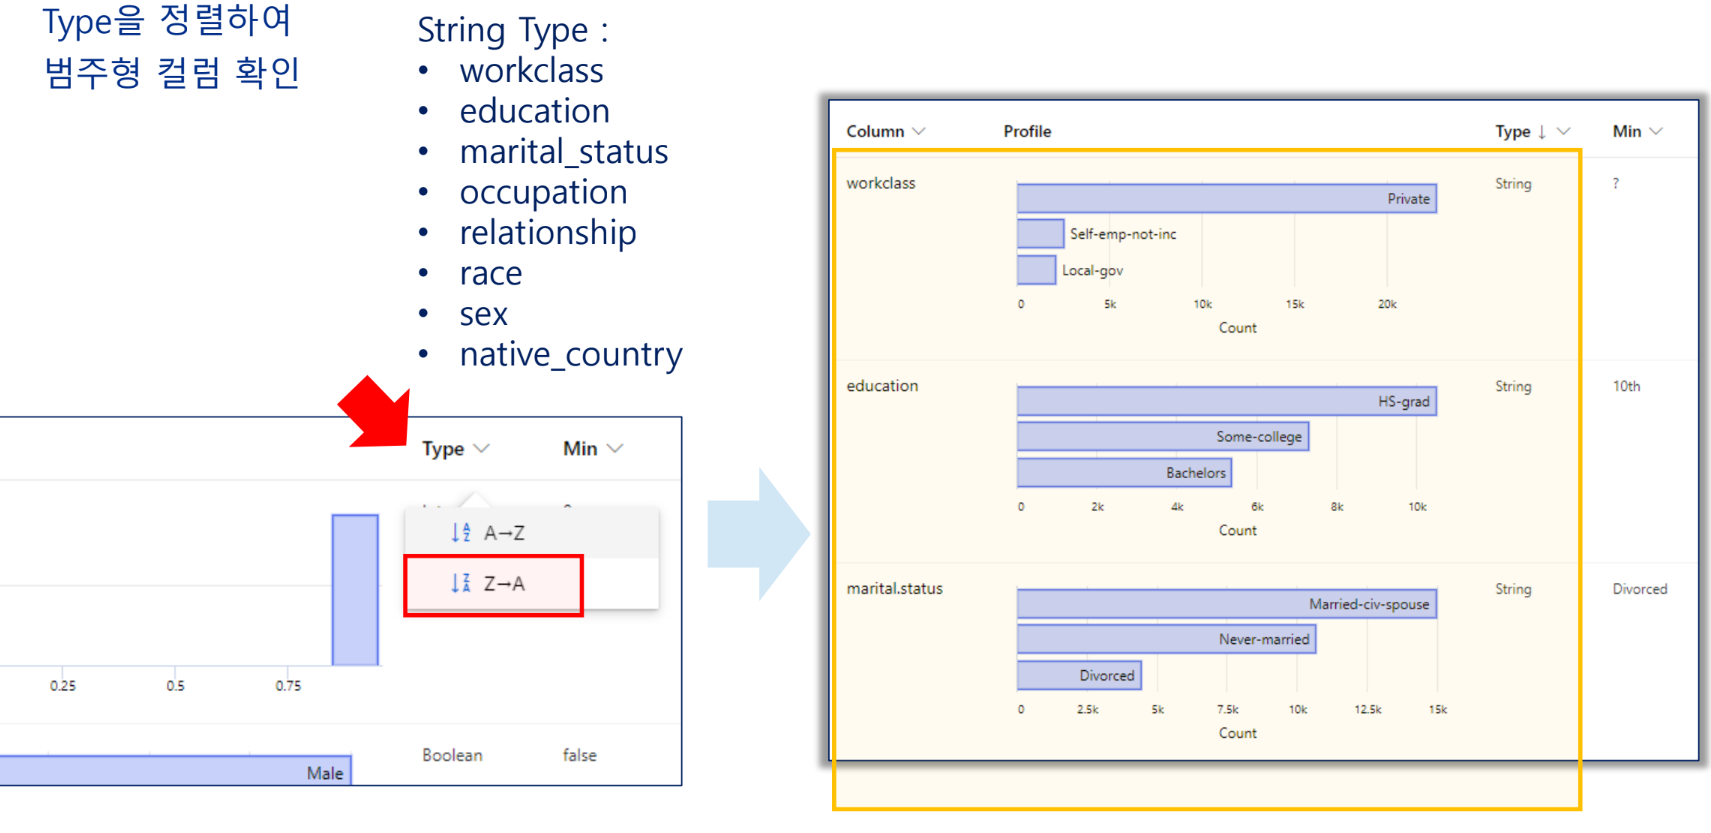Click the Type descending sort arrow indicator
The width and height of the screenshot is (1711, 833).
[x=1542, y=131]
